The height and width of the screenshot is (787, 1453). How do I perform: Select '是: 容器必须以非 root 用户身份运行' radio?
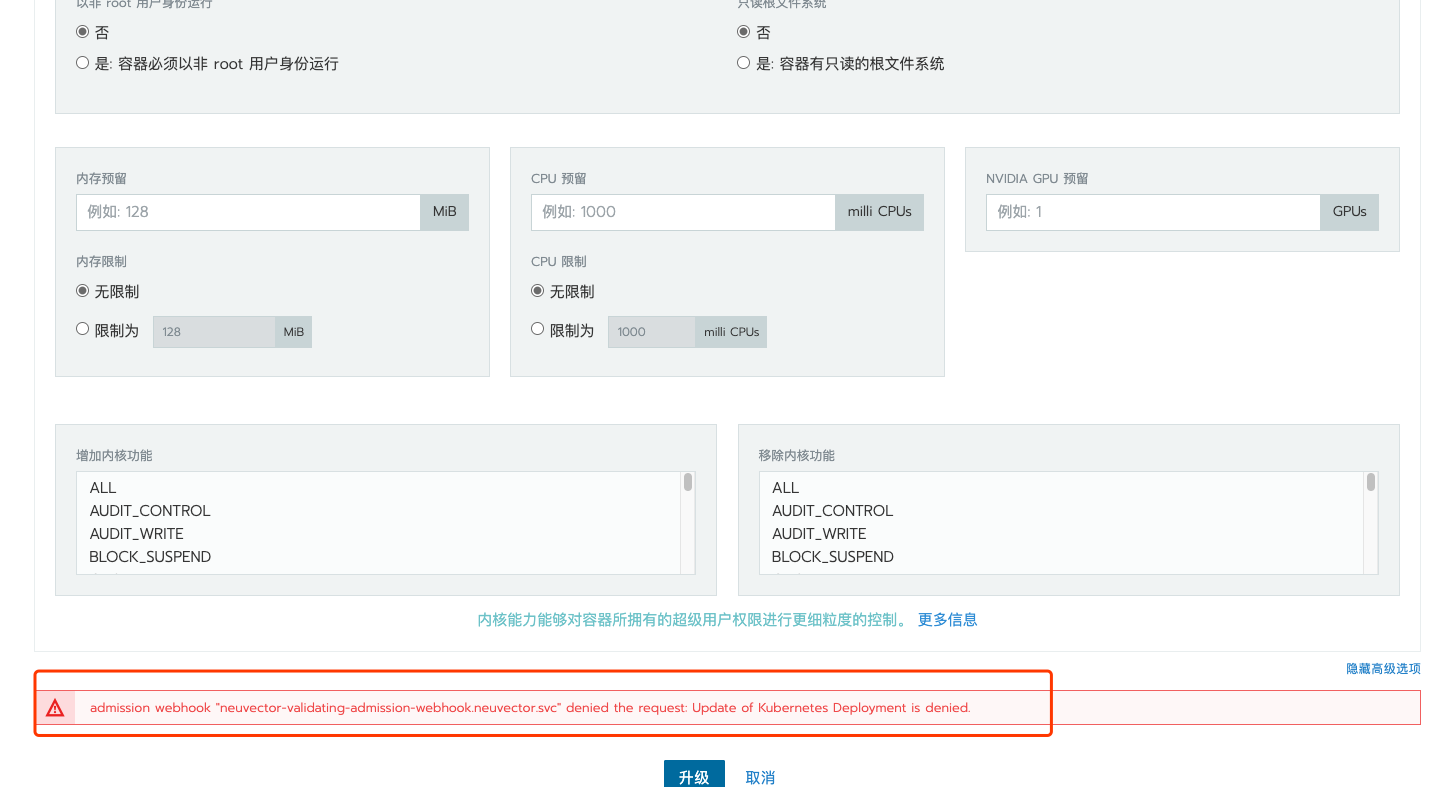[83, 63]
